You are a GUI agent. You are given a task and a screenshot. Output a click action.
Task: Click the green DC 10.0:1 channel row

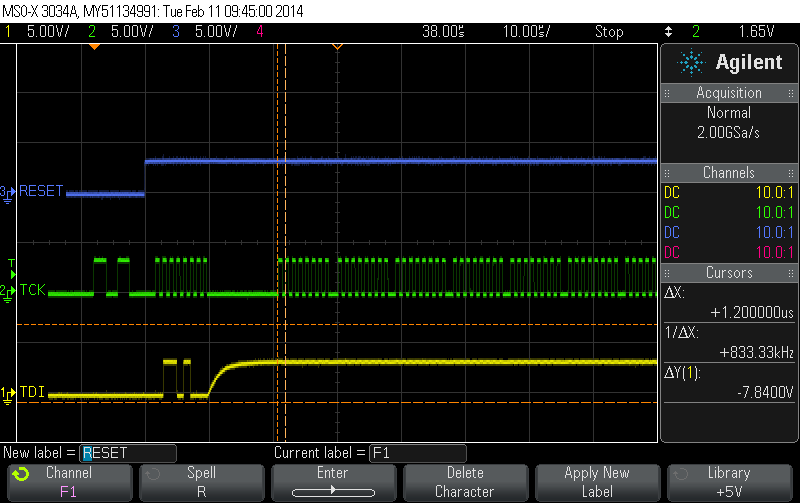pos(729,212)
